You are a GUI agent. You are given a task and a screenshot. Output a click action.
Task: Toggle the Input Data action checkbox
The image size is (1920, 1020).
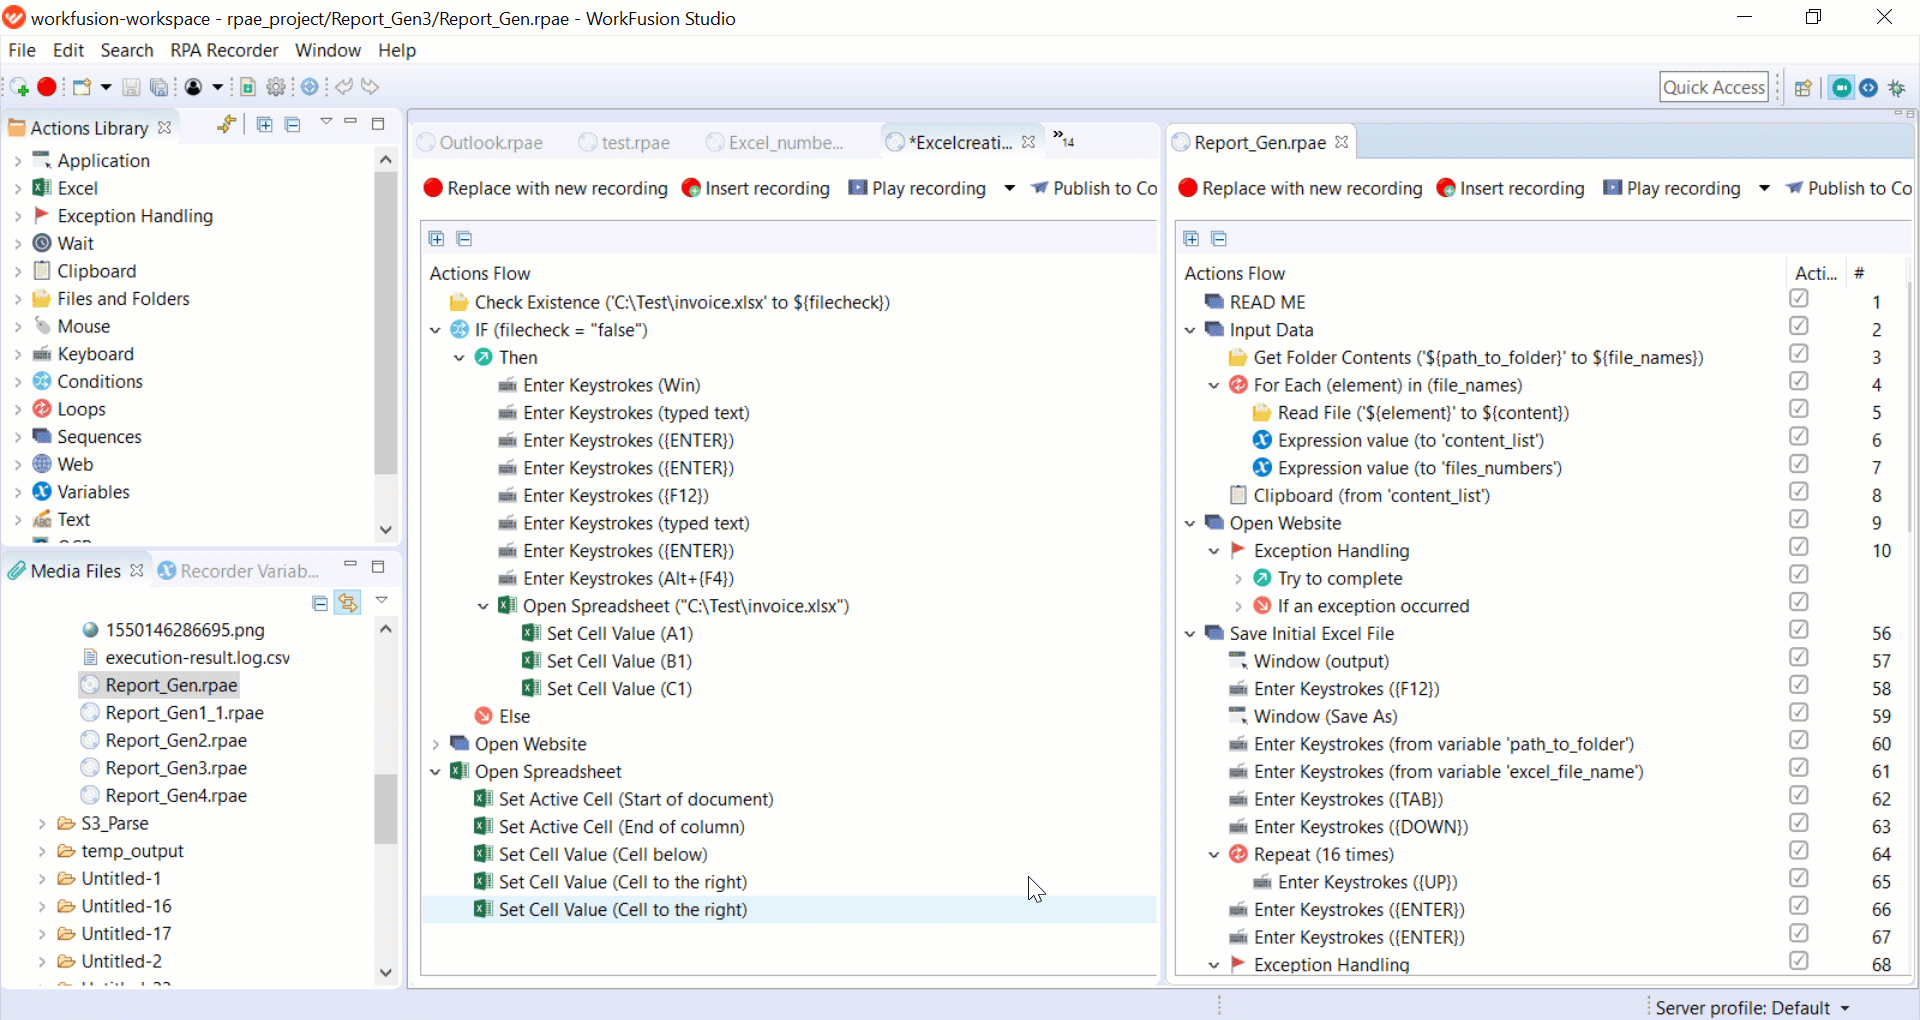[x=1799, y=326]
